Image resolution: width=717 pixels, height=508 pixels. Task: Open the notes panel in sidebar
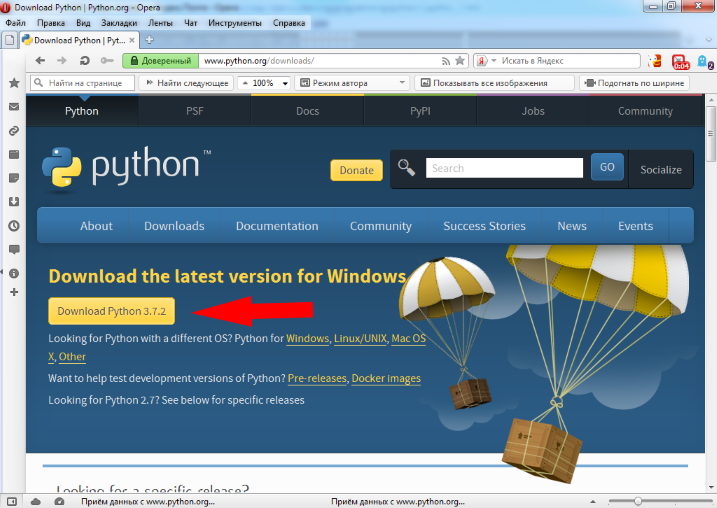(x=14, y=178)
